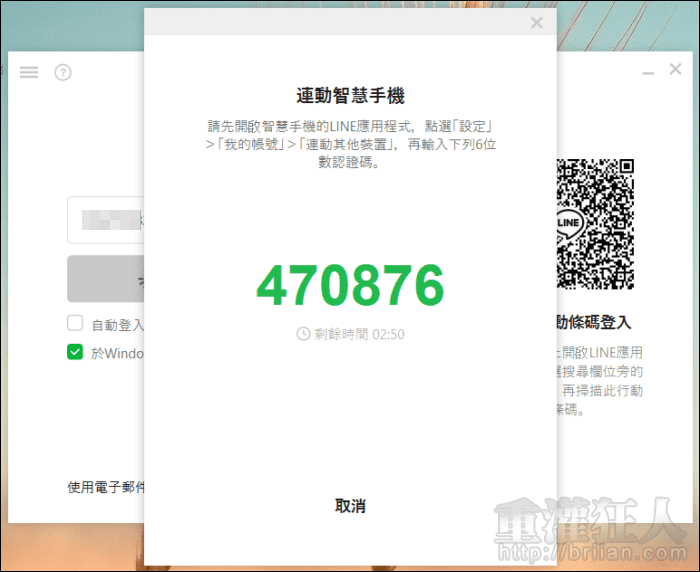
Task: Close the 連動智慧手機 dialog with X
Action: (536, 23)
